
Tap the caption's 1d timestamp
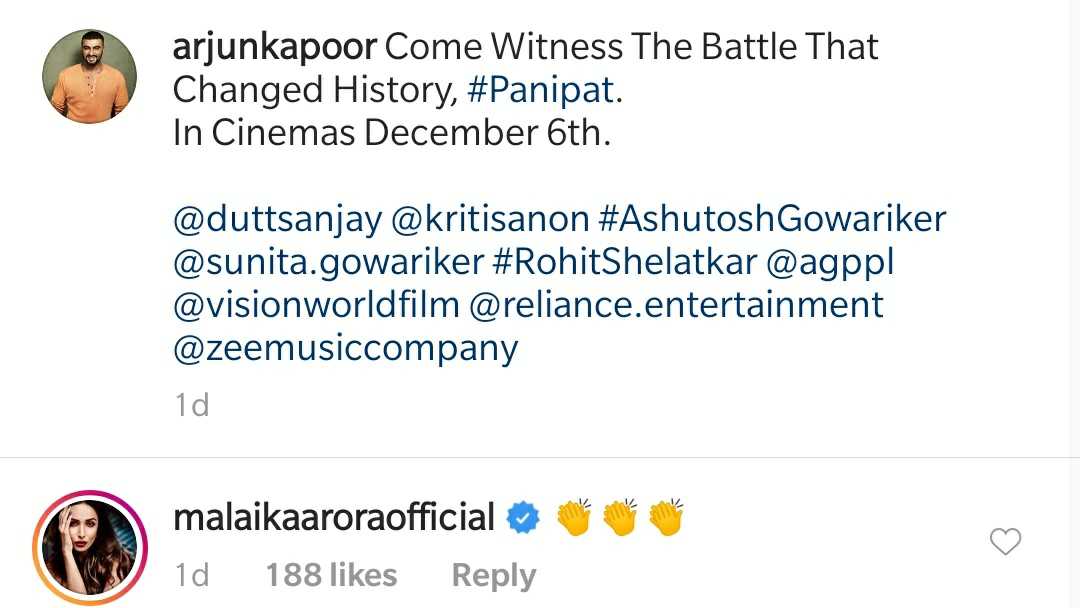191,405
